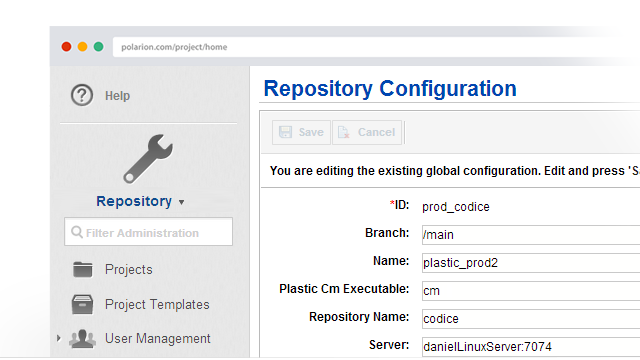
Task: Click the red close window dot
Action: [x=67, y=47]
